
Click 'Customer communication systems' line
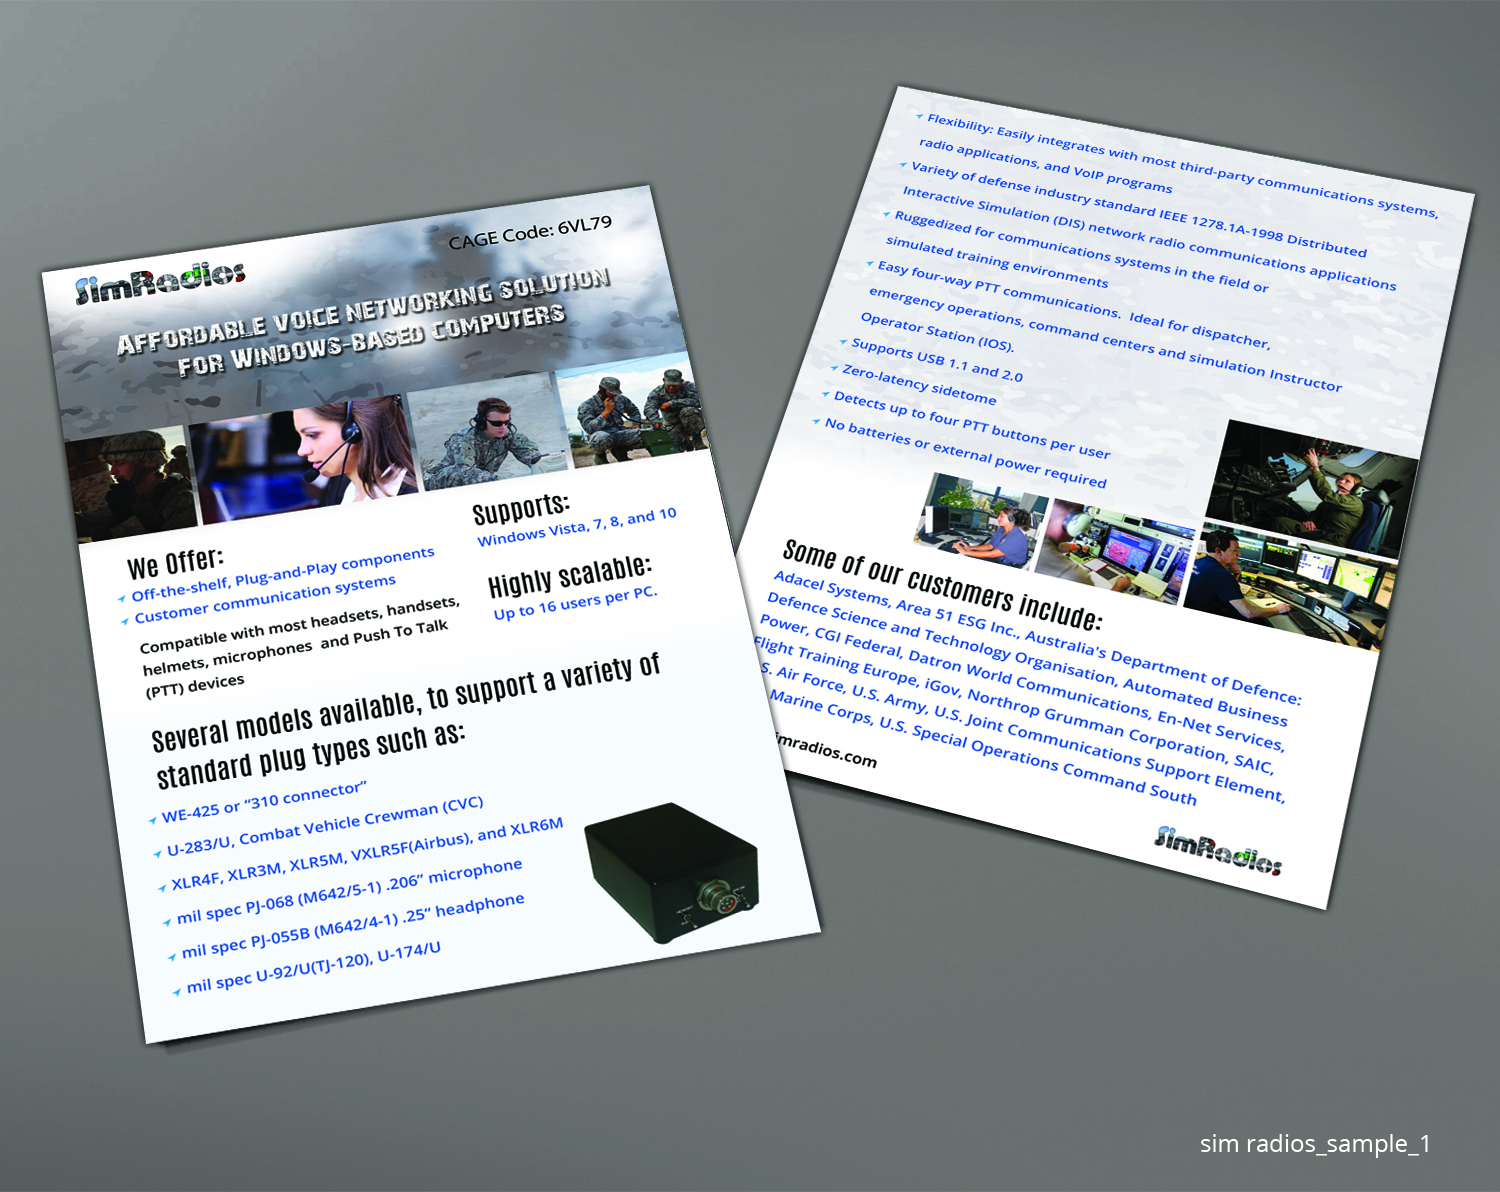[266, 600]
